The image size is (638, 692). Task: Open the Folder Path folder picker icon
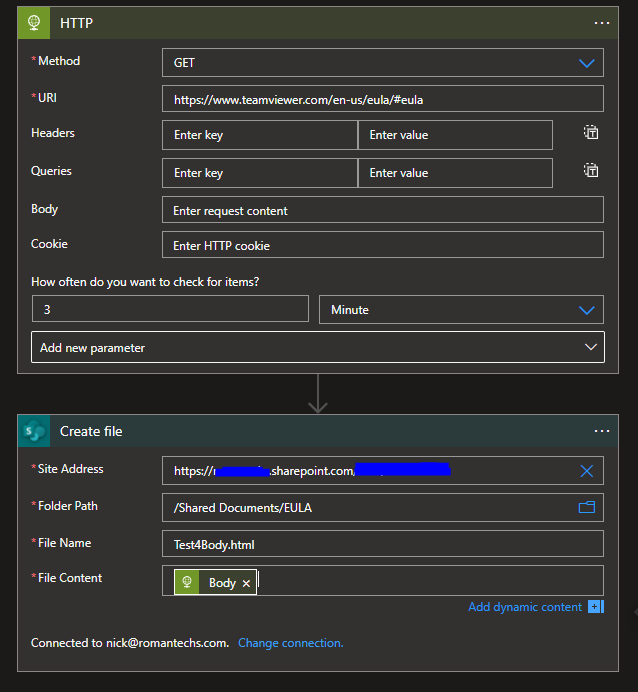click(586, 508)
